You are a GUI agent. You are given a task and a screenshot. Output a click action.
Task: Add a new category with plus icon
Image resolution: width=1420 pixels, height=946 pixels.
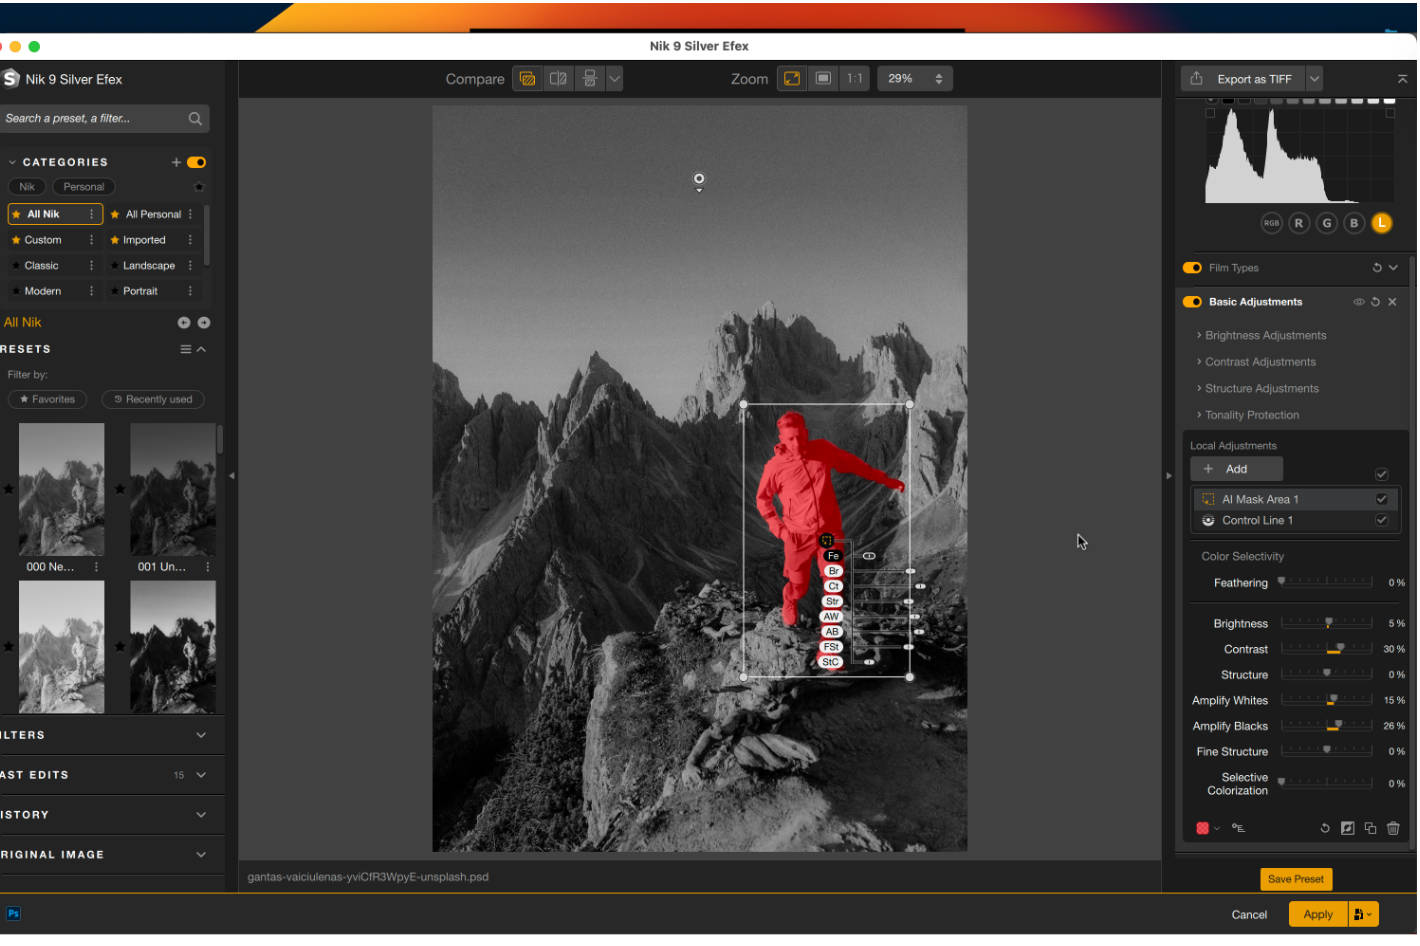(176, 162)
